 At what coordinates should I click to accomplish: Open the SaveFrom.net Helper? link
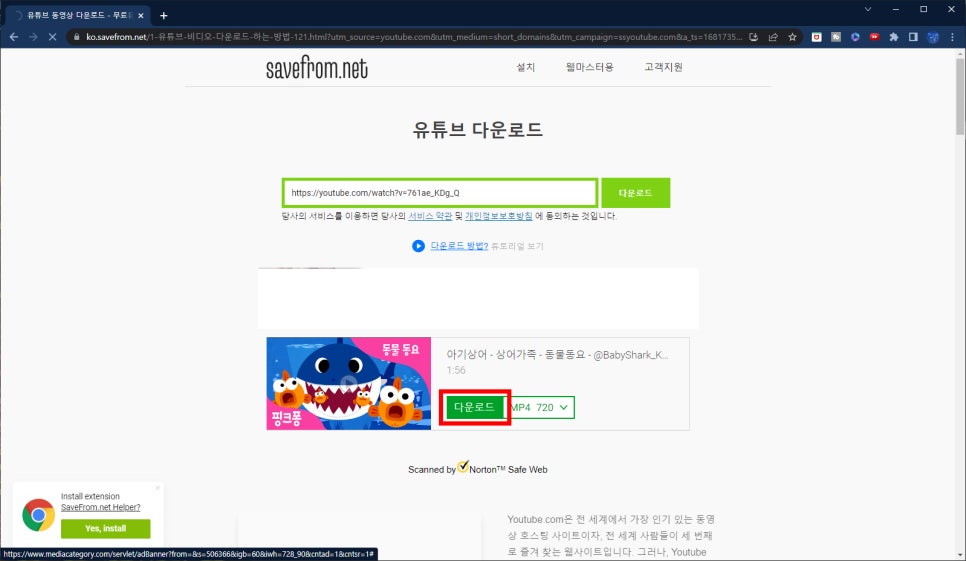pos(100,507)
